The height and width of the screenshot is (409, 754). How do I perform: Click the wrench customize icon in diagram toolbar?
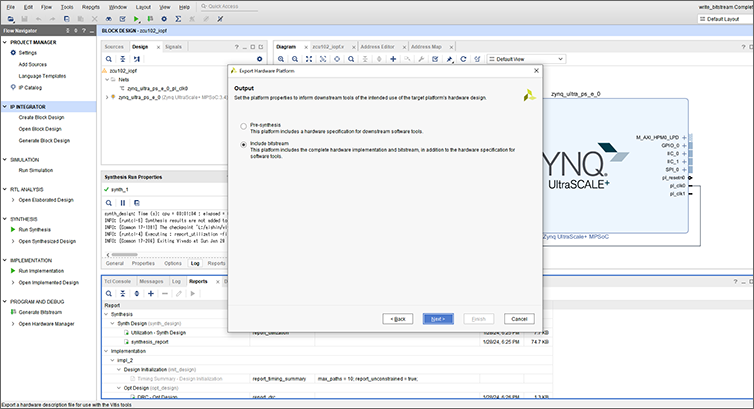[x=421, y=59]
